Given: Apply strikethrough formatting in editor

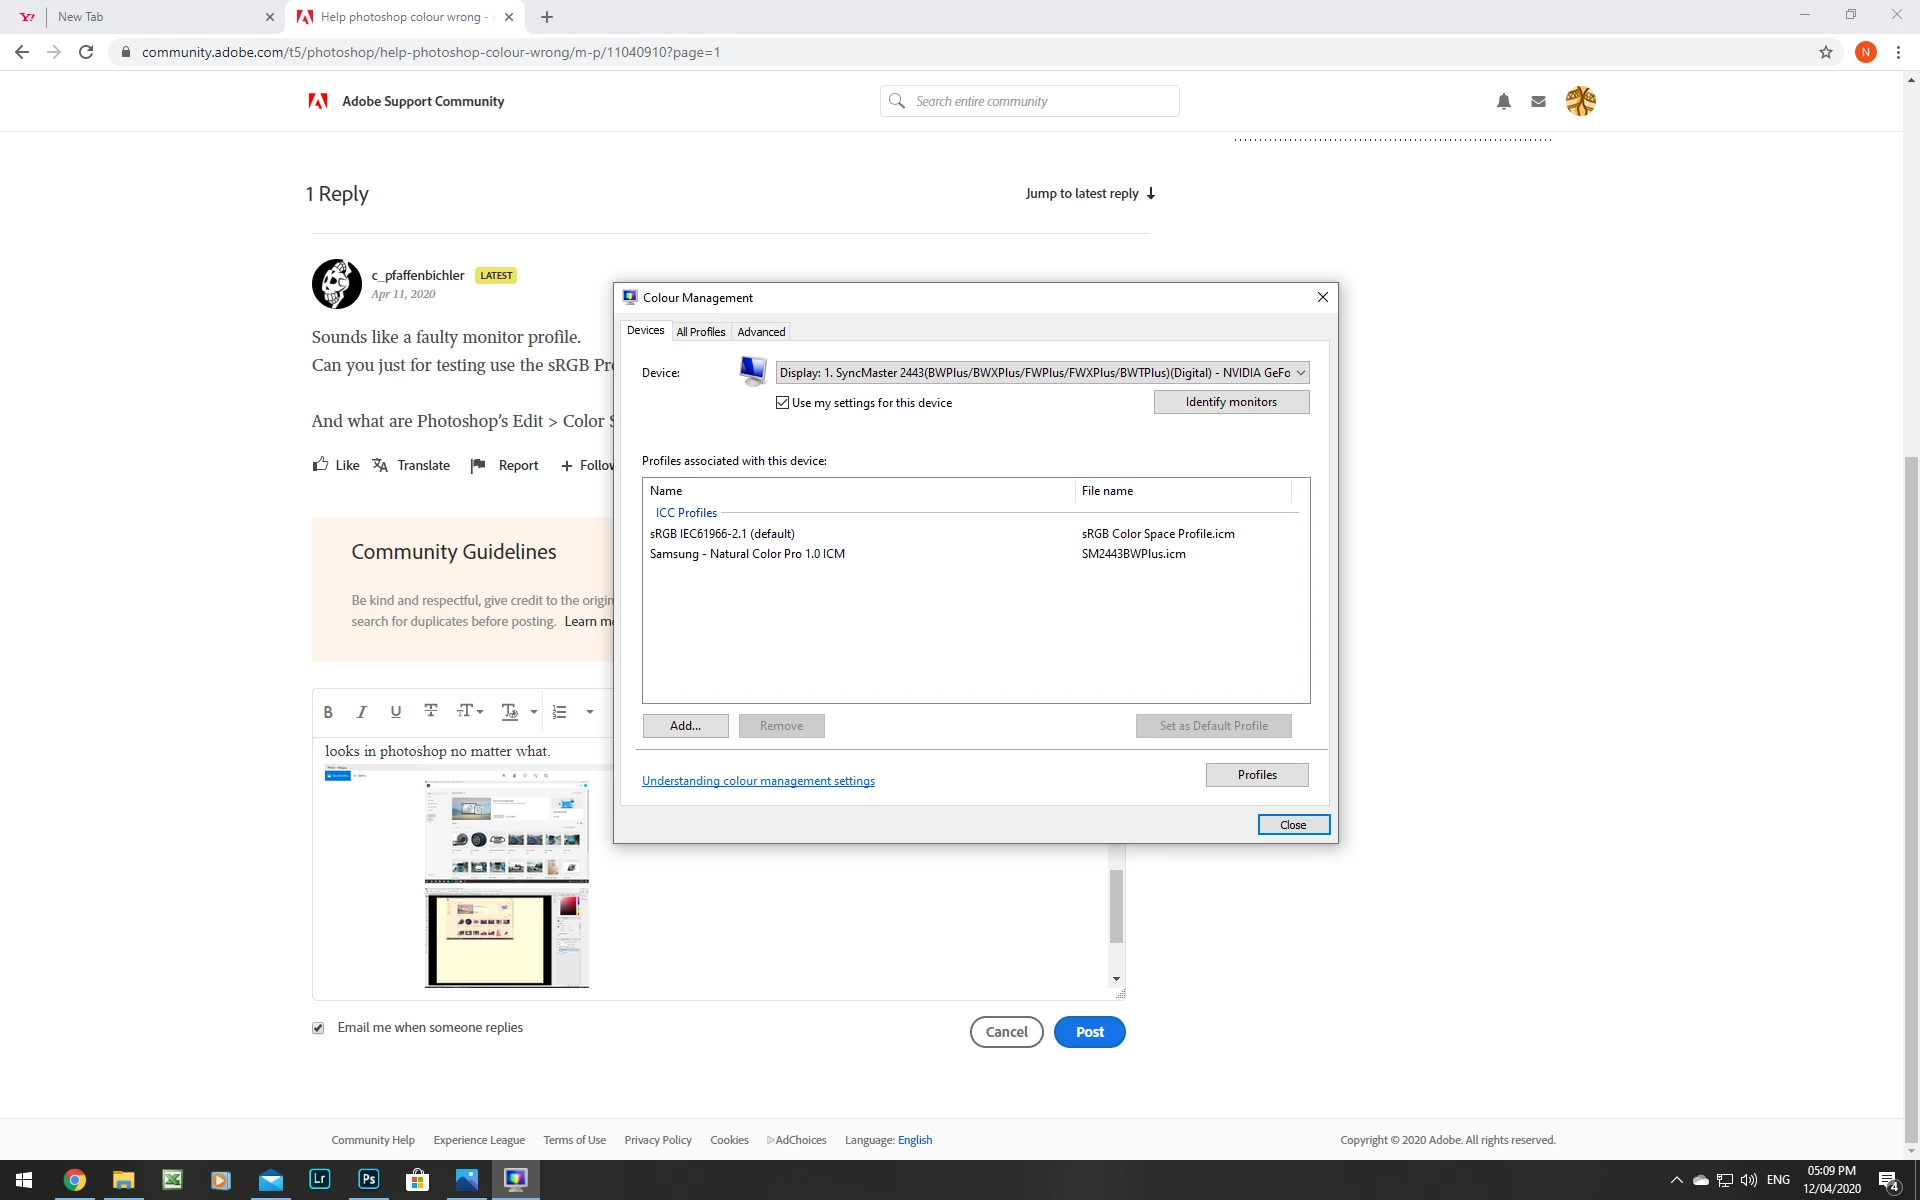Looking at the screenshot, I should click(x=431, y=711).
